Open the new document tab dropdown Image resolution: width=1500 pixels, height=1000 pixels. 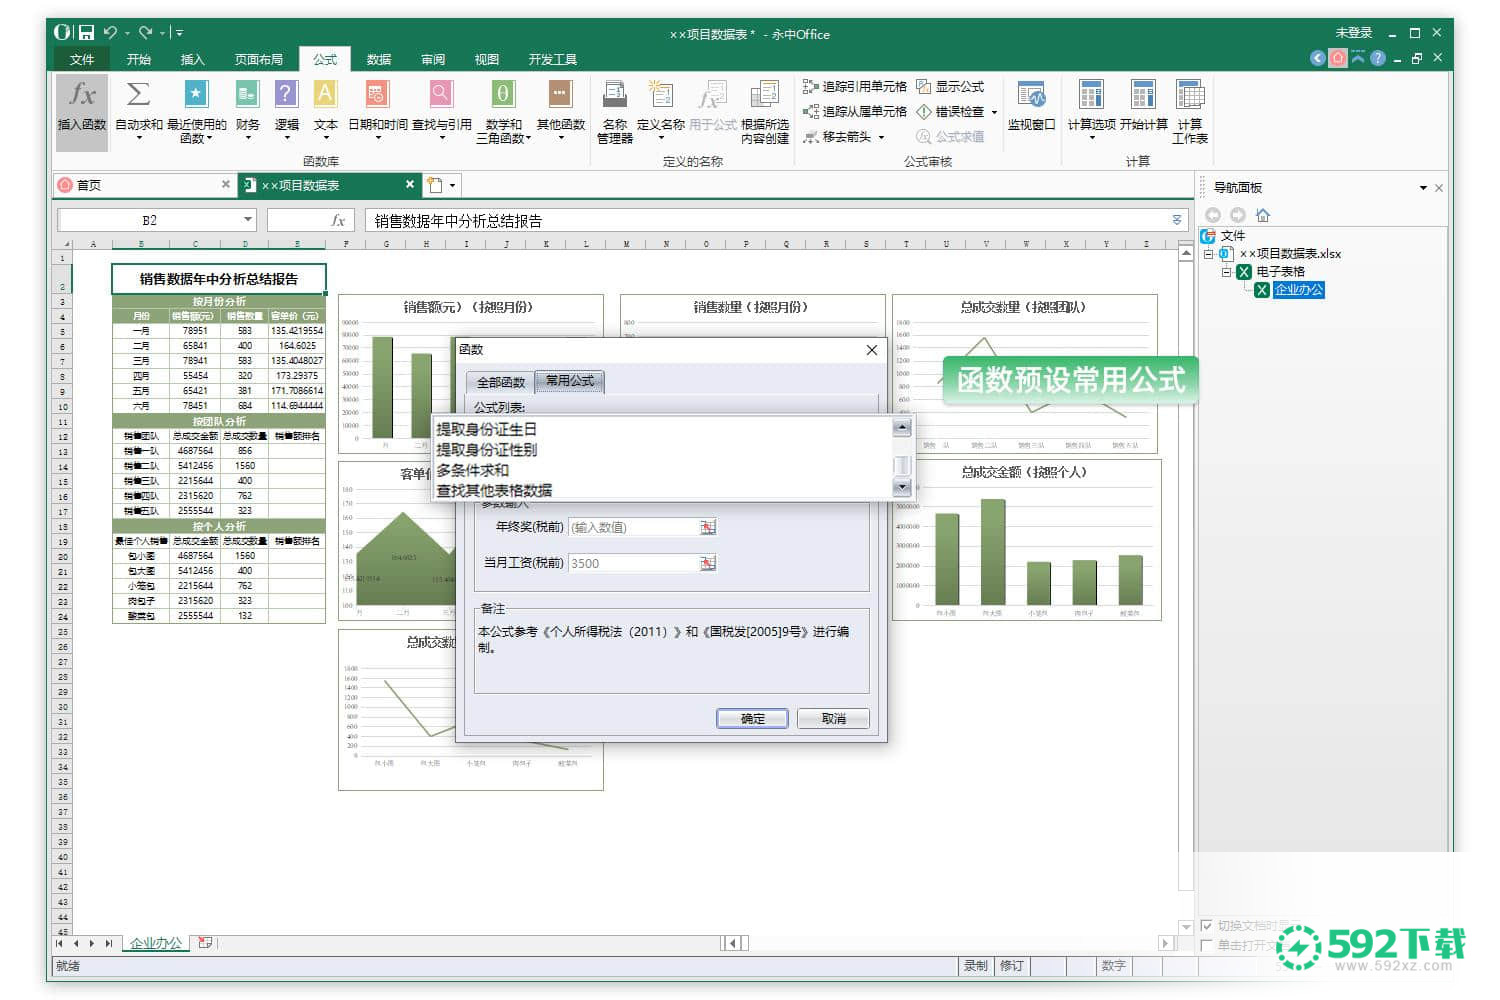tap(453, 185)
